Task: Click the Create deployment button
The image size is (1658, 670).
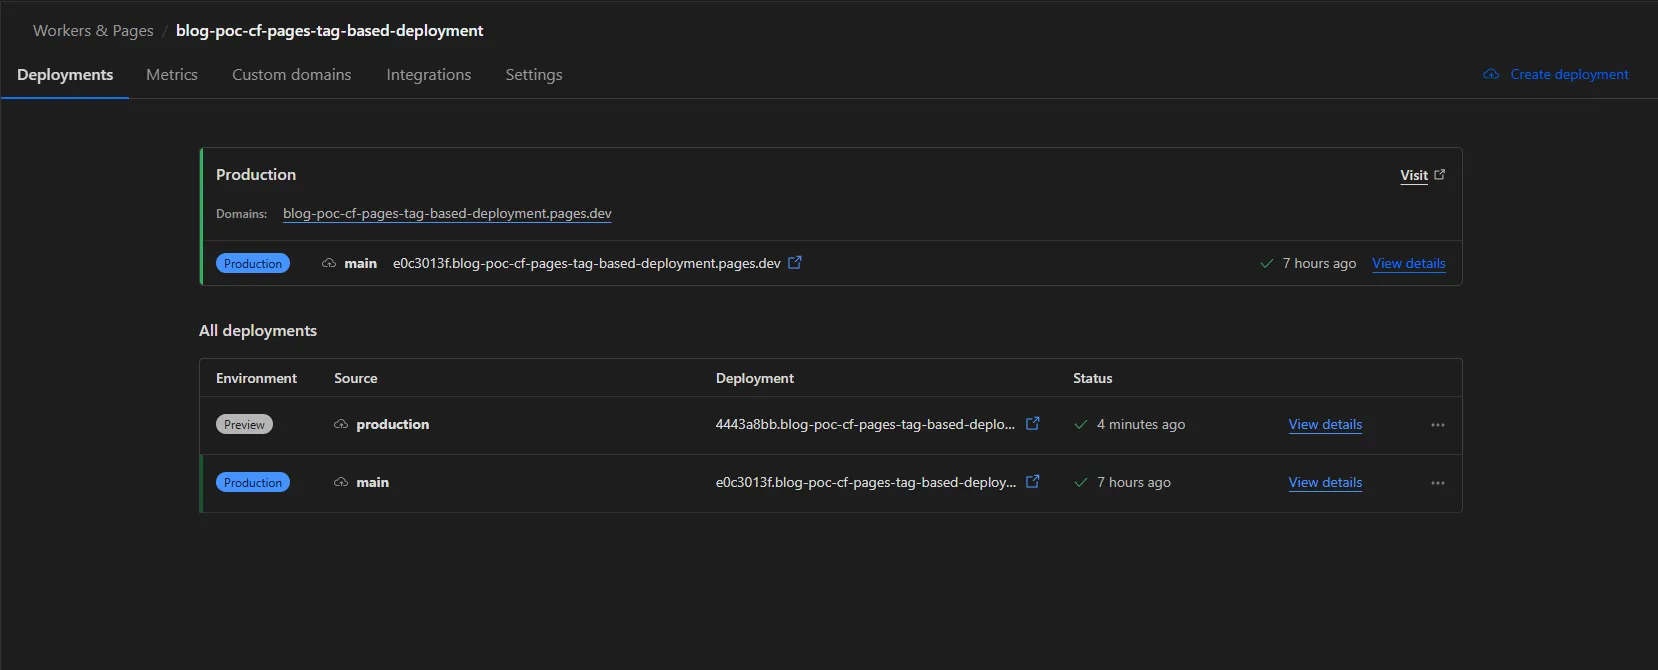Action: [1568, 75]
